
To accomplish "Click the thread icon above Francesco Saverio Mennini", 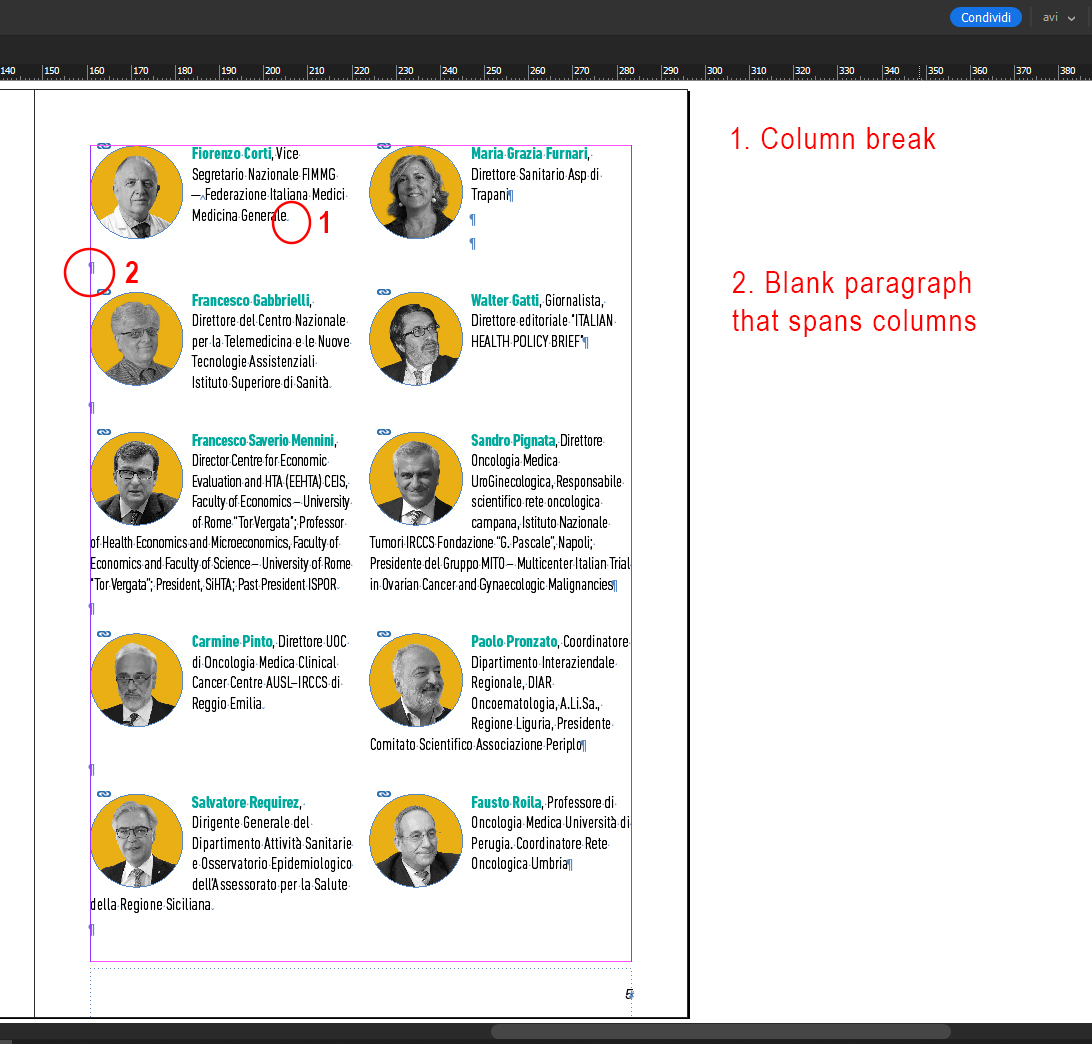I will pos(103,432).
